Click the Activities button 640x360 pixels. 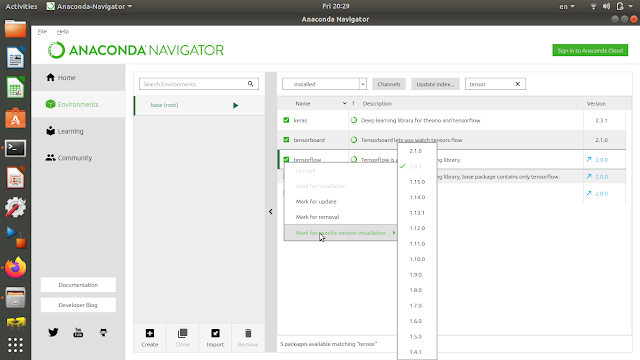[x=21, y=6]
